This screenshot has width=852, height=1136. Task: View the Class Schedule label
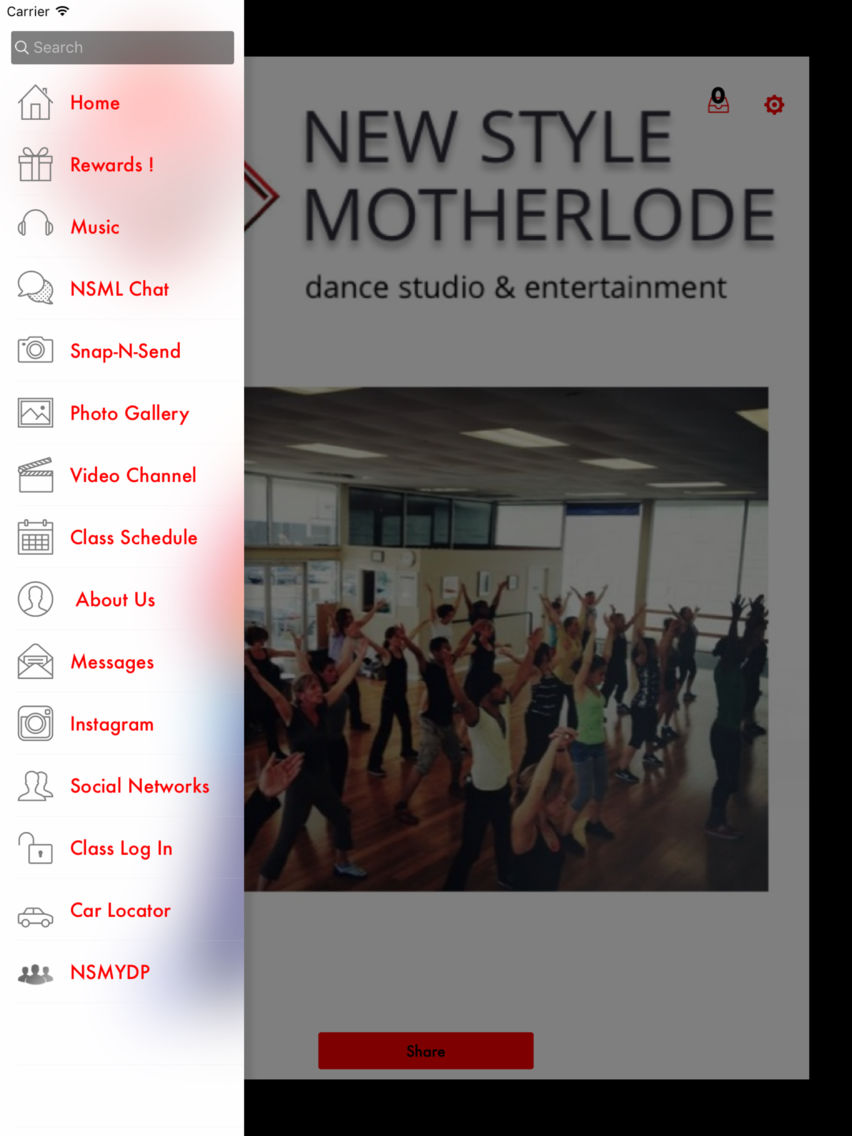coord(134,538)
